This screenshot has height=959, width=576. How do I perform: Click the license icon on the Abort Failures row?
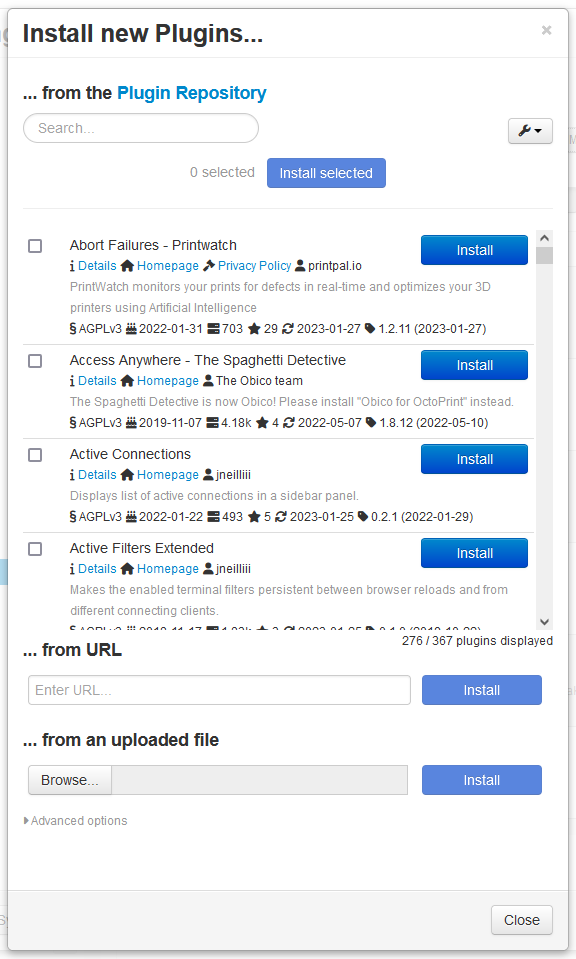coord(73,327)
